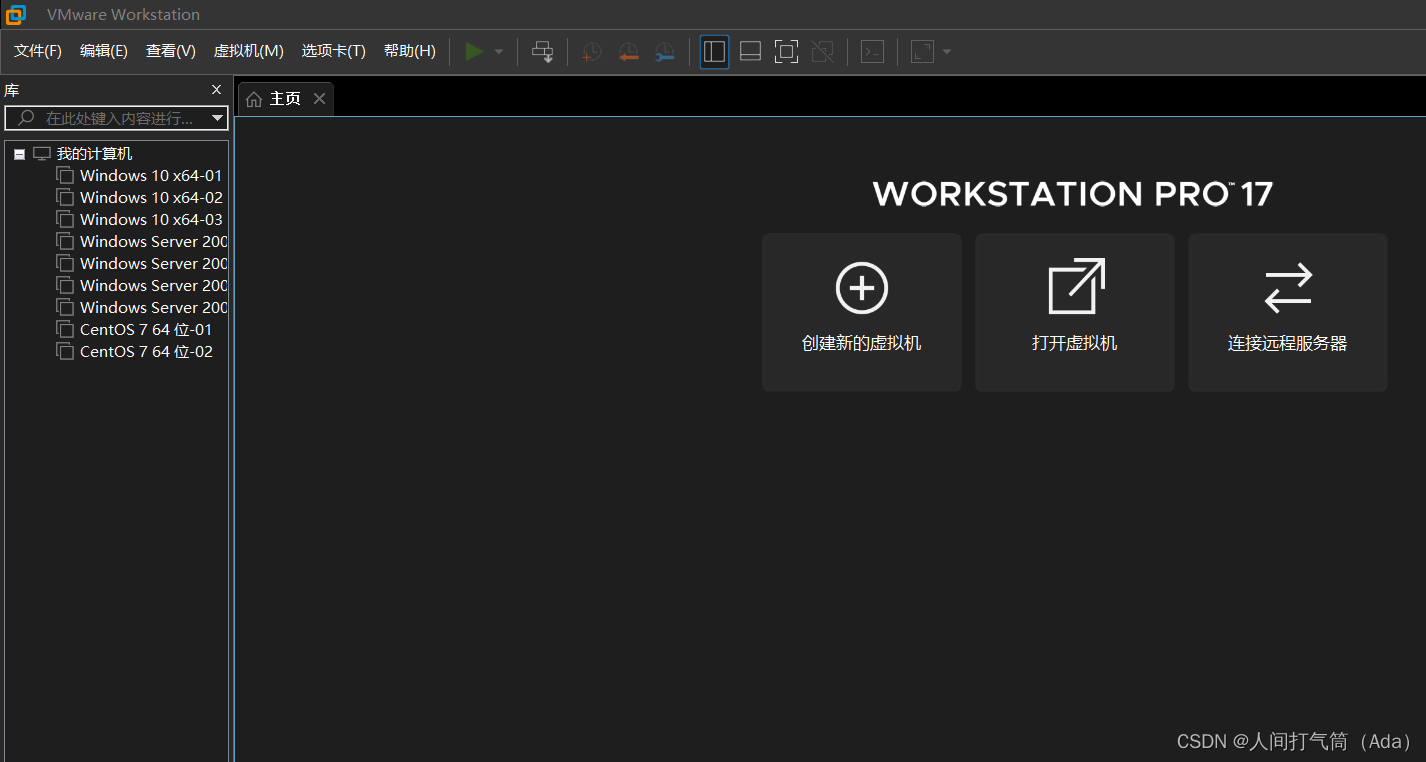Click the console view toolbar icon

coord(872,52)
